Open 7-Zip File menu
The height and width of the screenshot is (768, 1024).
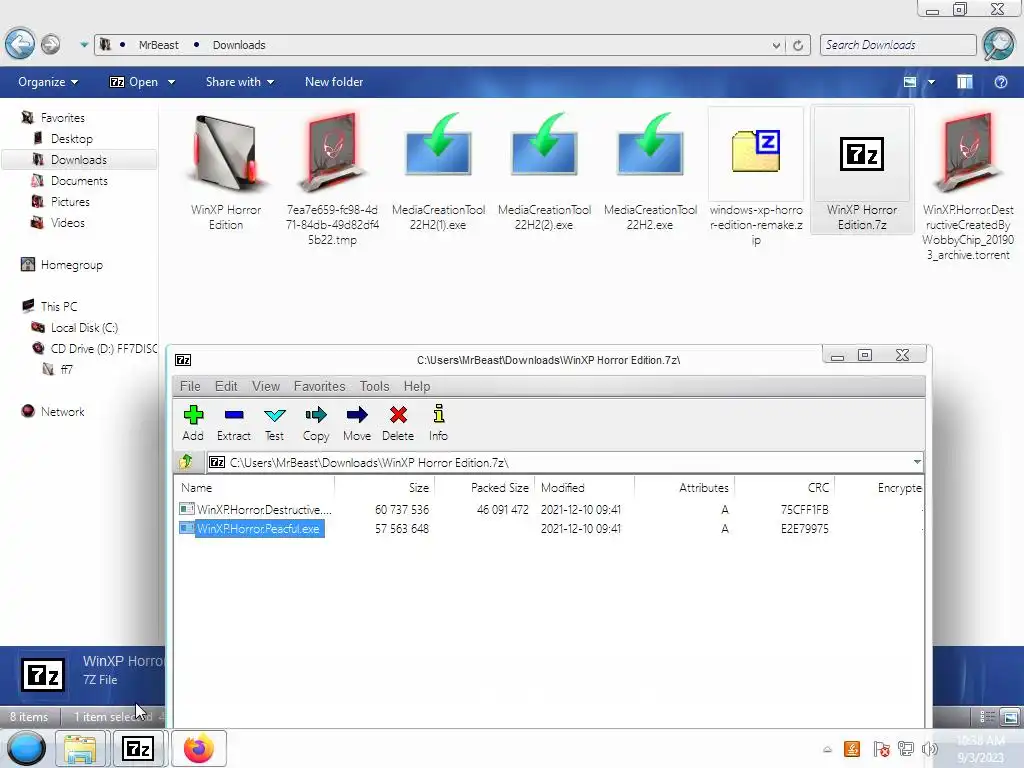click(x=190, y=386)
